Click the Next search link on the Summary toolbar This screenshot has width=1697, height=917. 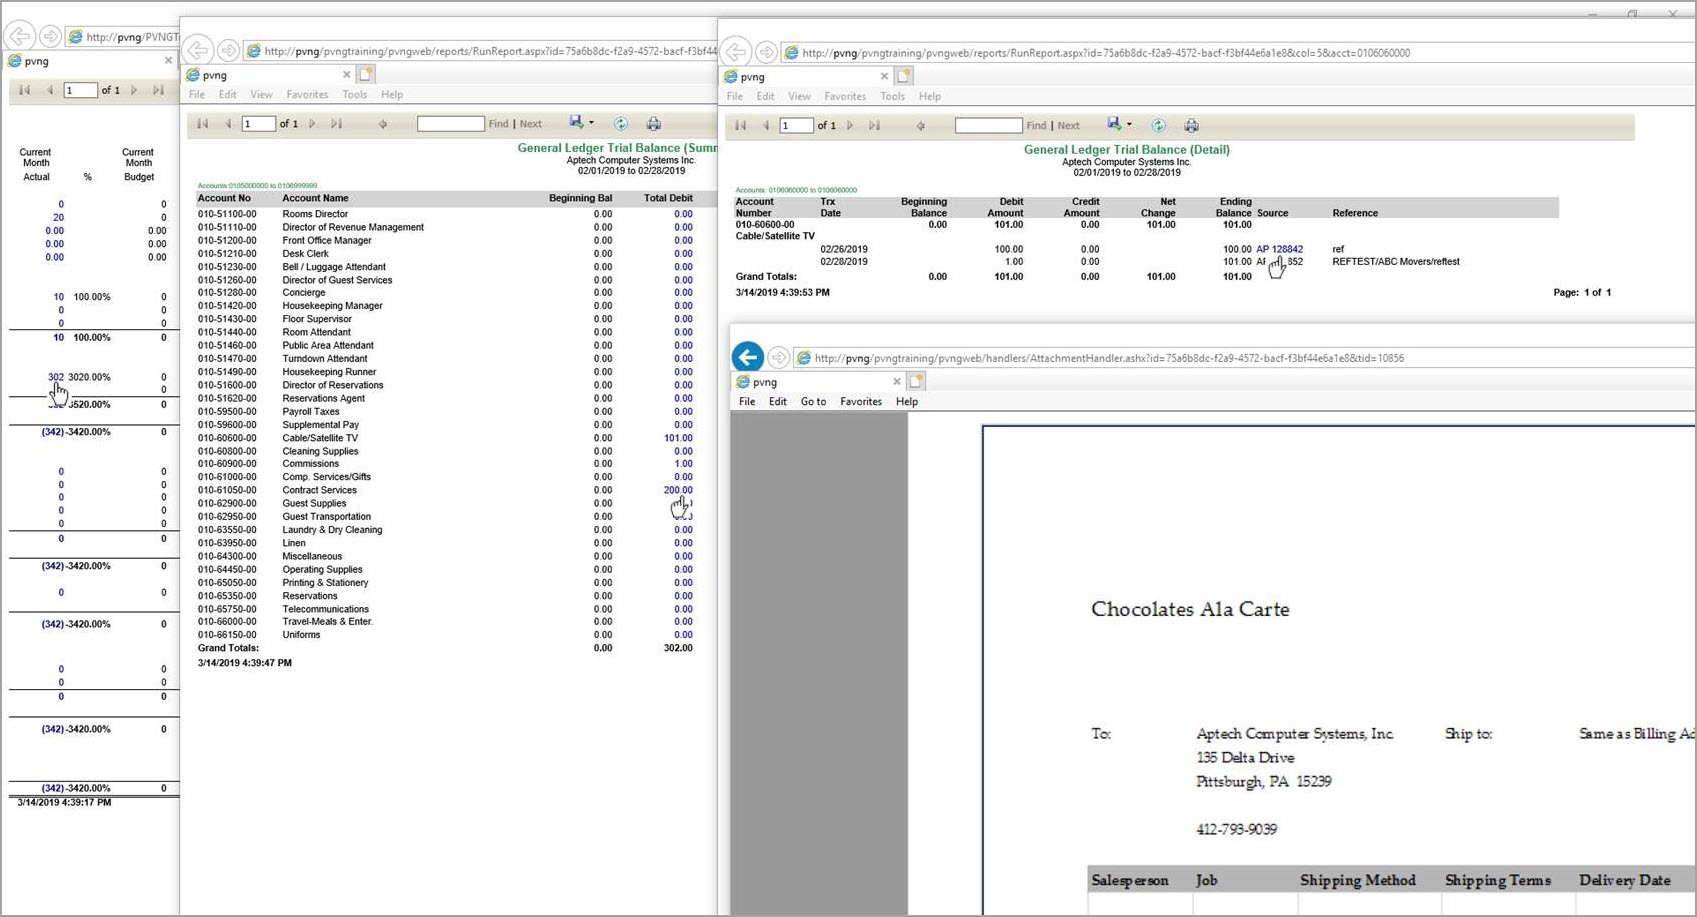(x=531, y=122)
